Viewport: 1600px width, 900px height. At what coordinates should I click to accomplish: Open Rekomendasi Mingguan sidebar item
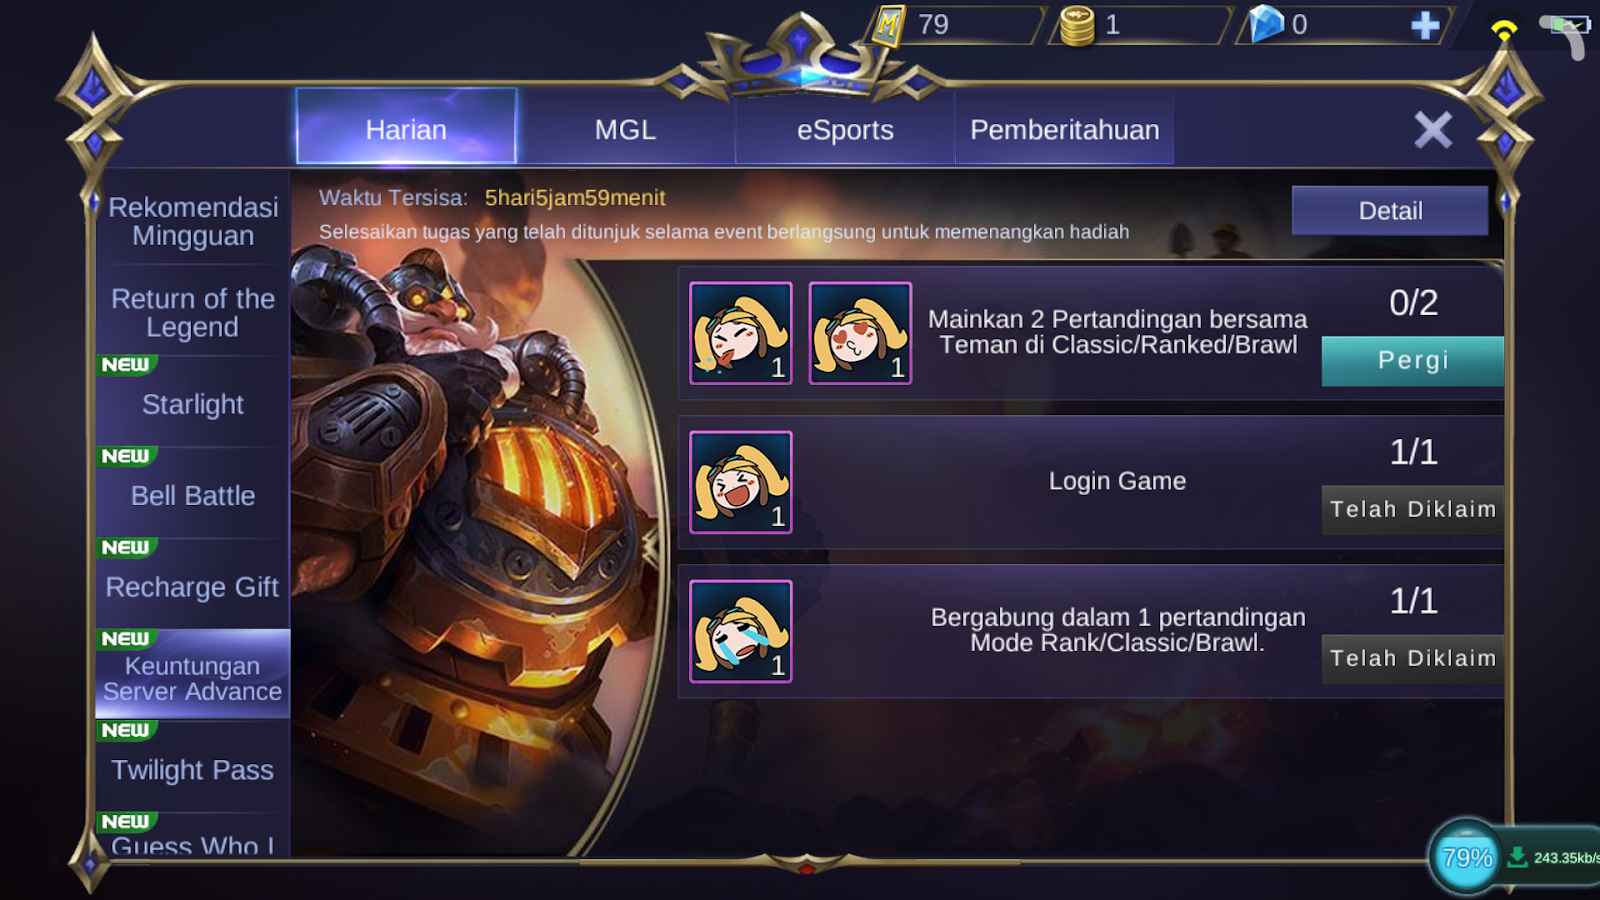click(193, 220)
